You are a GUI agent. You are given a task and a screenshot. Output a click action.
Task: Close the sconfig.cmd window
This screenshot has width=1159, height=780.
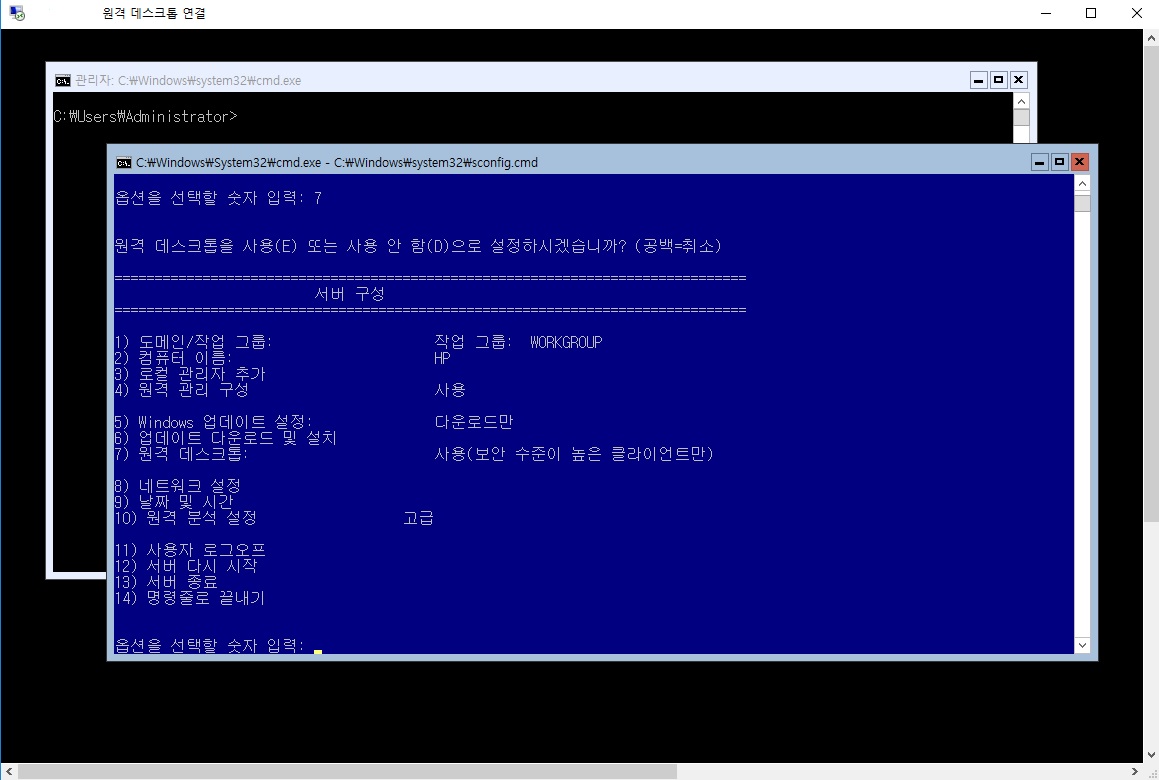(x=1080, y=162)
